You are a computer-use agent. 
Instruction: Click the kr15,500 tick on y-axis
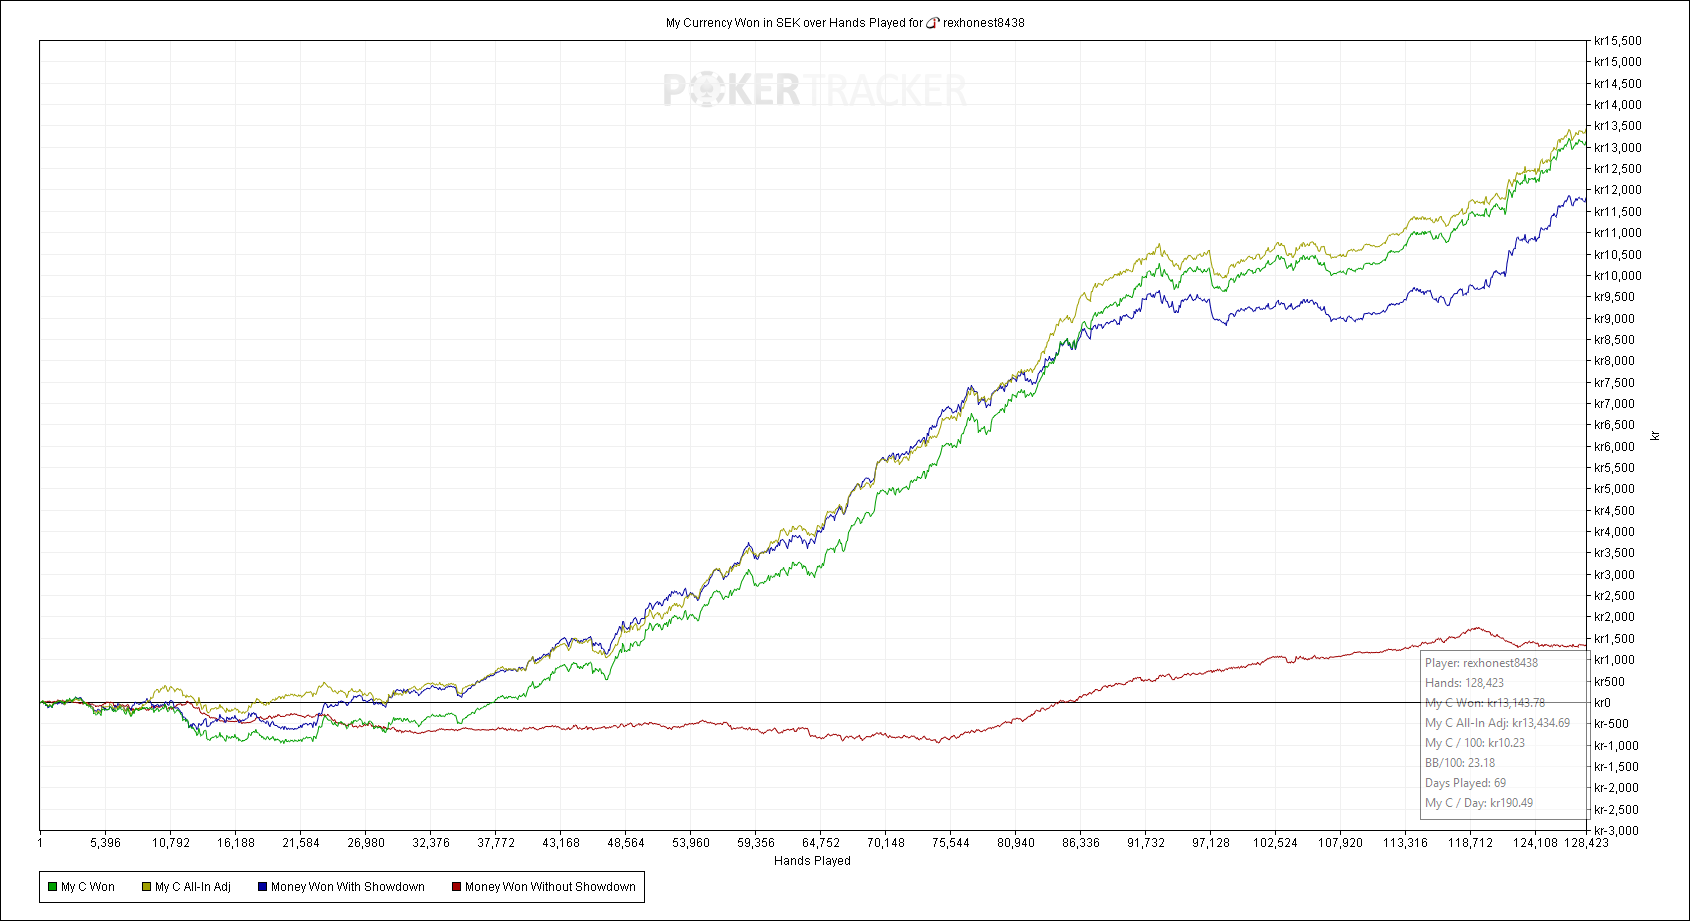1617,41
